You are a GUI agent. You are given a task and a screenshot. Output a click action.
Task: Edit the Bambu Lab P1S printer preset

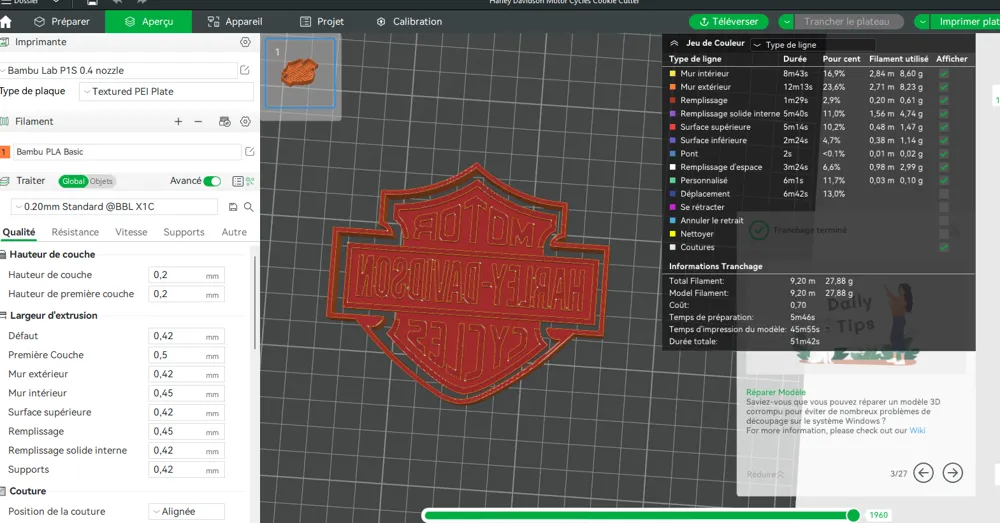coord(245,70)
